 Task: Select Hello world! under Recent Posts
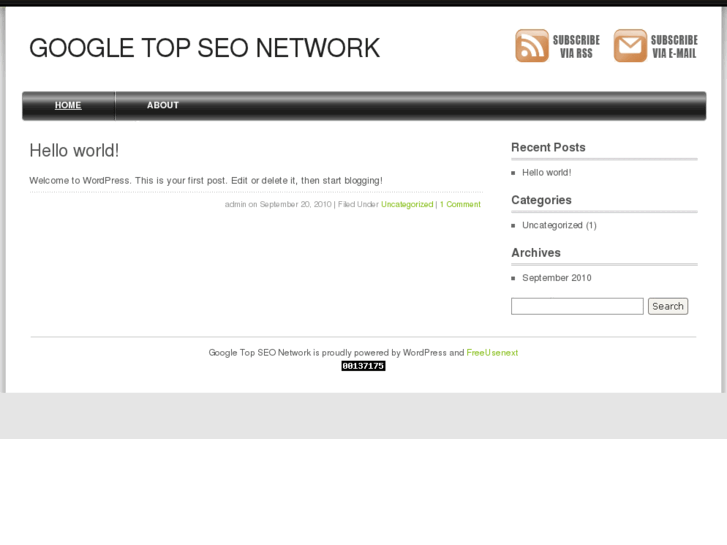pyautogui.click(x=546, y=173)
